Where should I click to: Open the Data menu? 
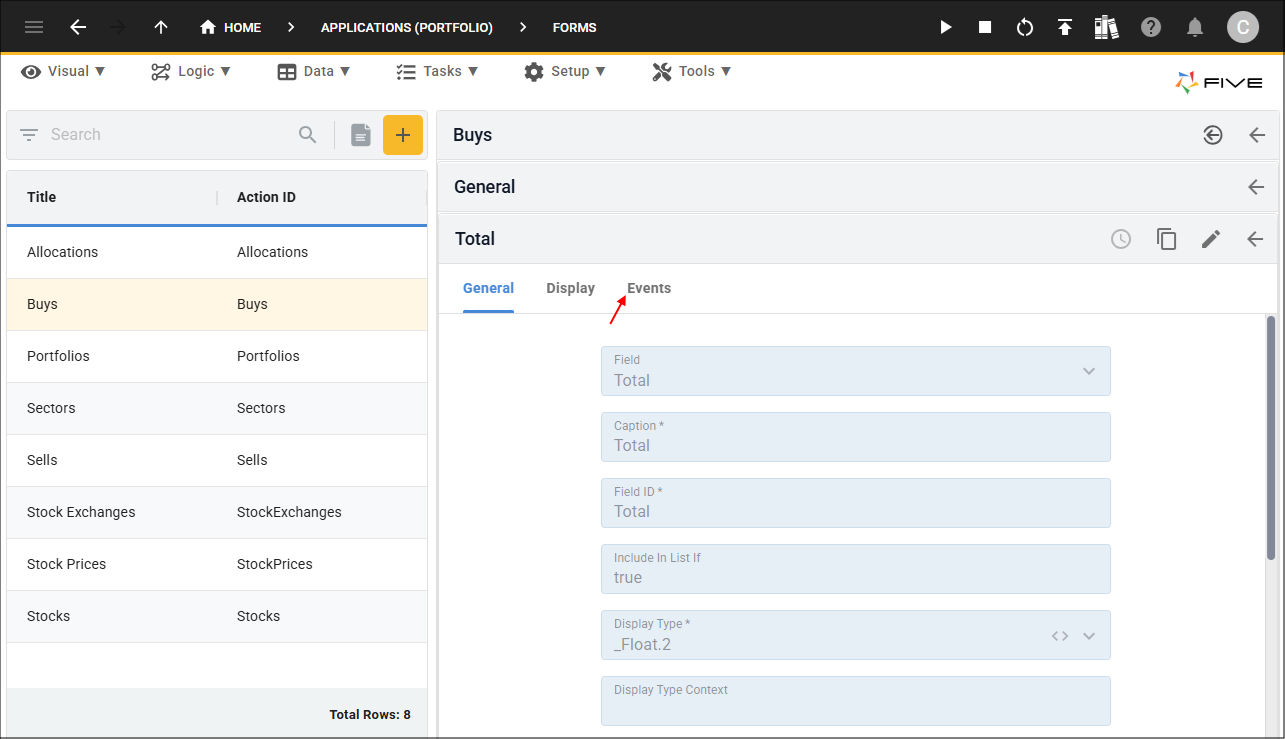click(314, 71)
